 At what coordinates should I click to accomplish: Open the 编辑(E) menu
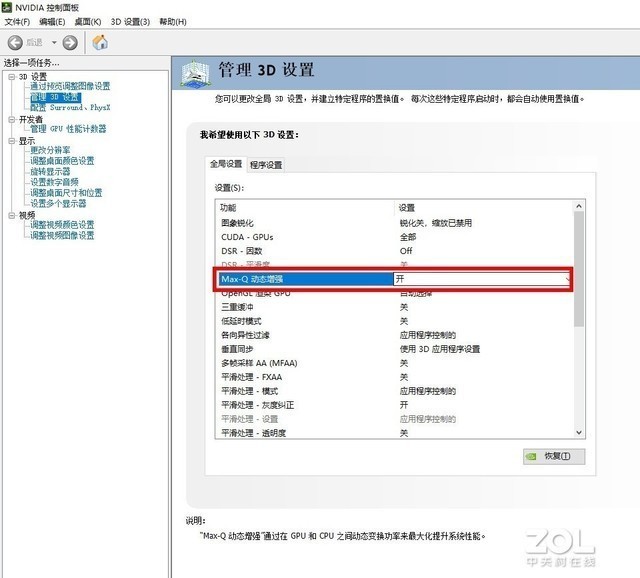52,22
